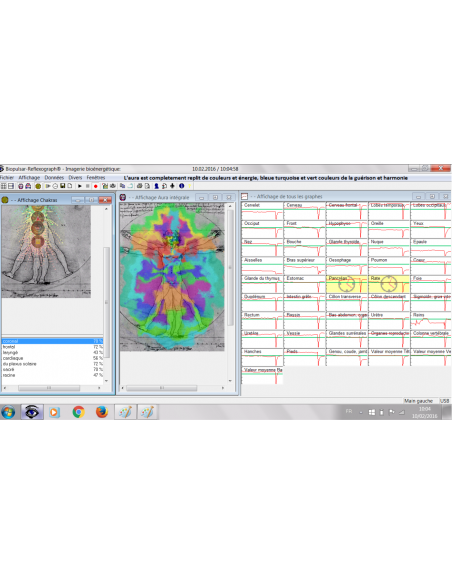Screen dimensions: 452x584
Task: Click the highlighted Rate graph cell
Action: 389,284
